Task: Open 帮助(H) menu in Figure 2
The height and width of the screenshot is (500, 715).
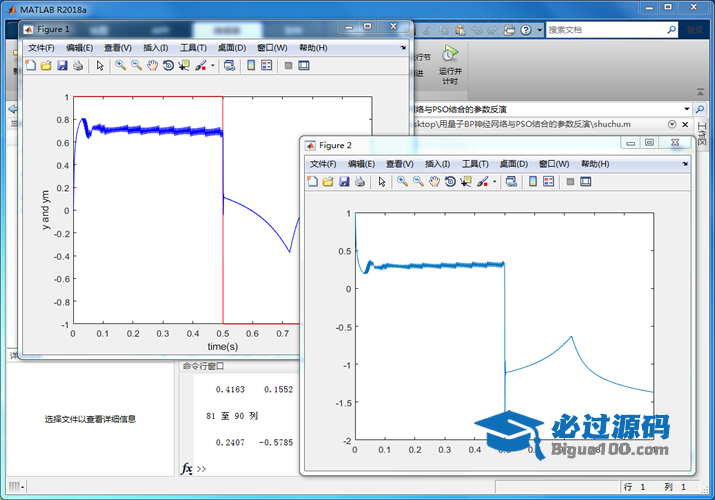Action: 595,164
